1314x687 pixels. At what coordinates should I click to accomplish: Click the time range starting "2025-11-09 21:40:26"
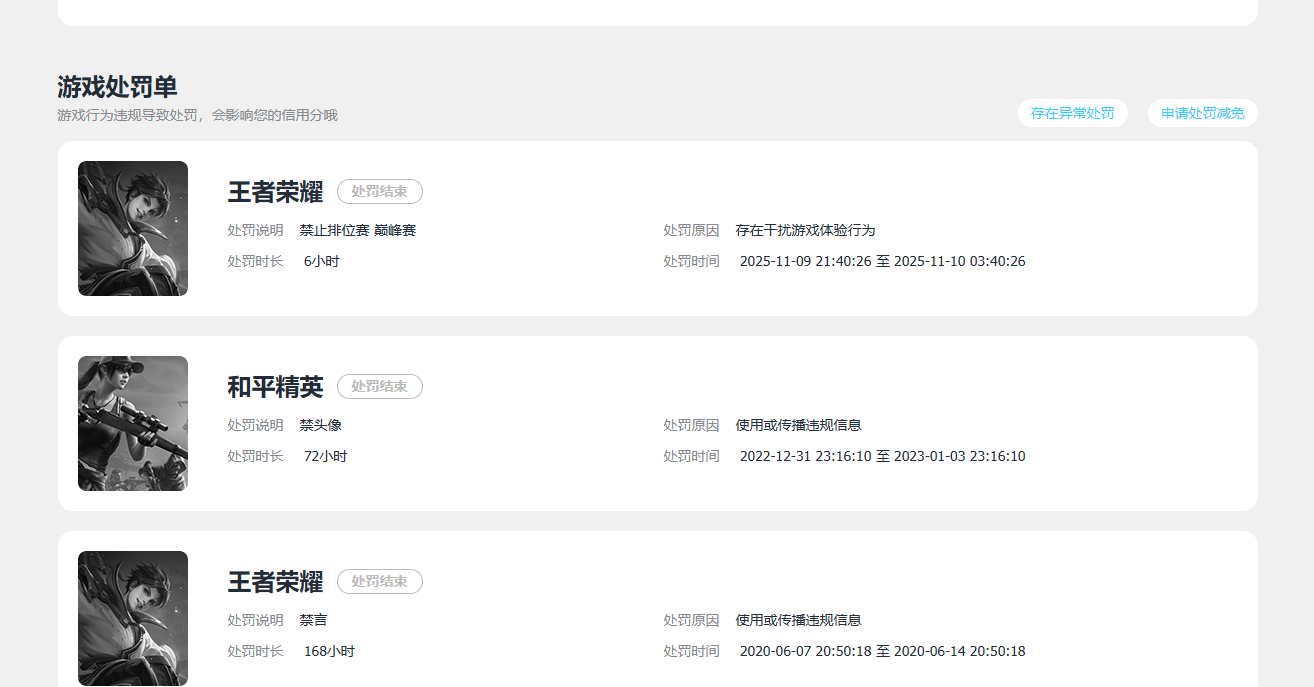click(x=882, y=261)
